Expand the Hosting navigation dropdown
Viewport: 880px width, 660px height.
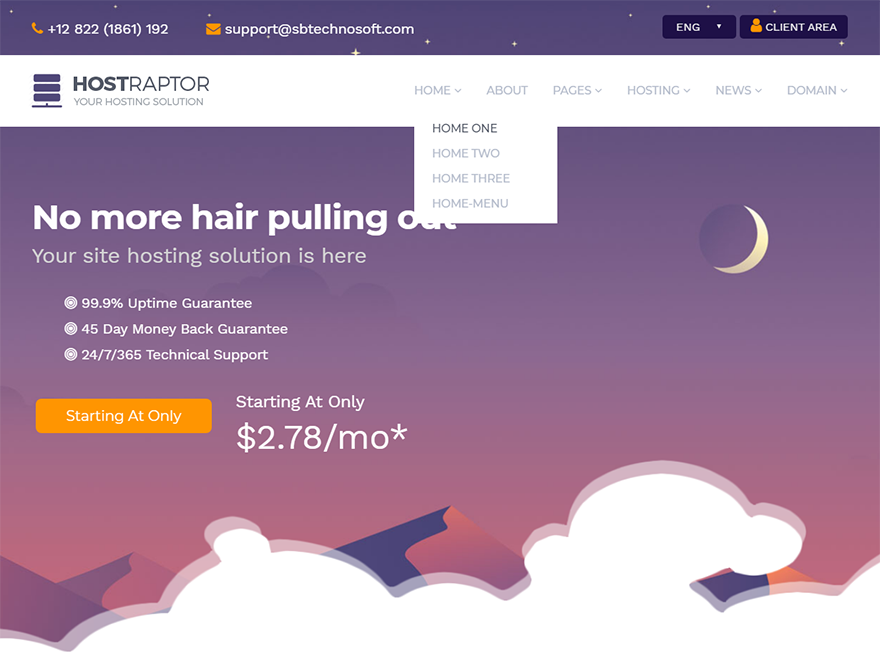pos(658,90)
